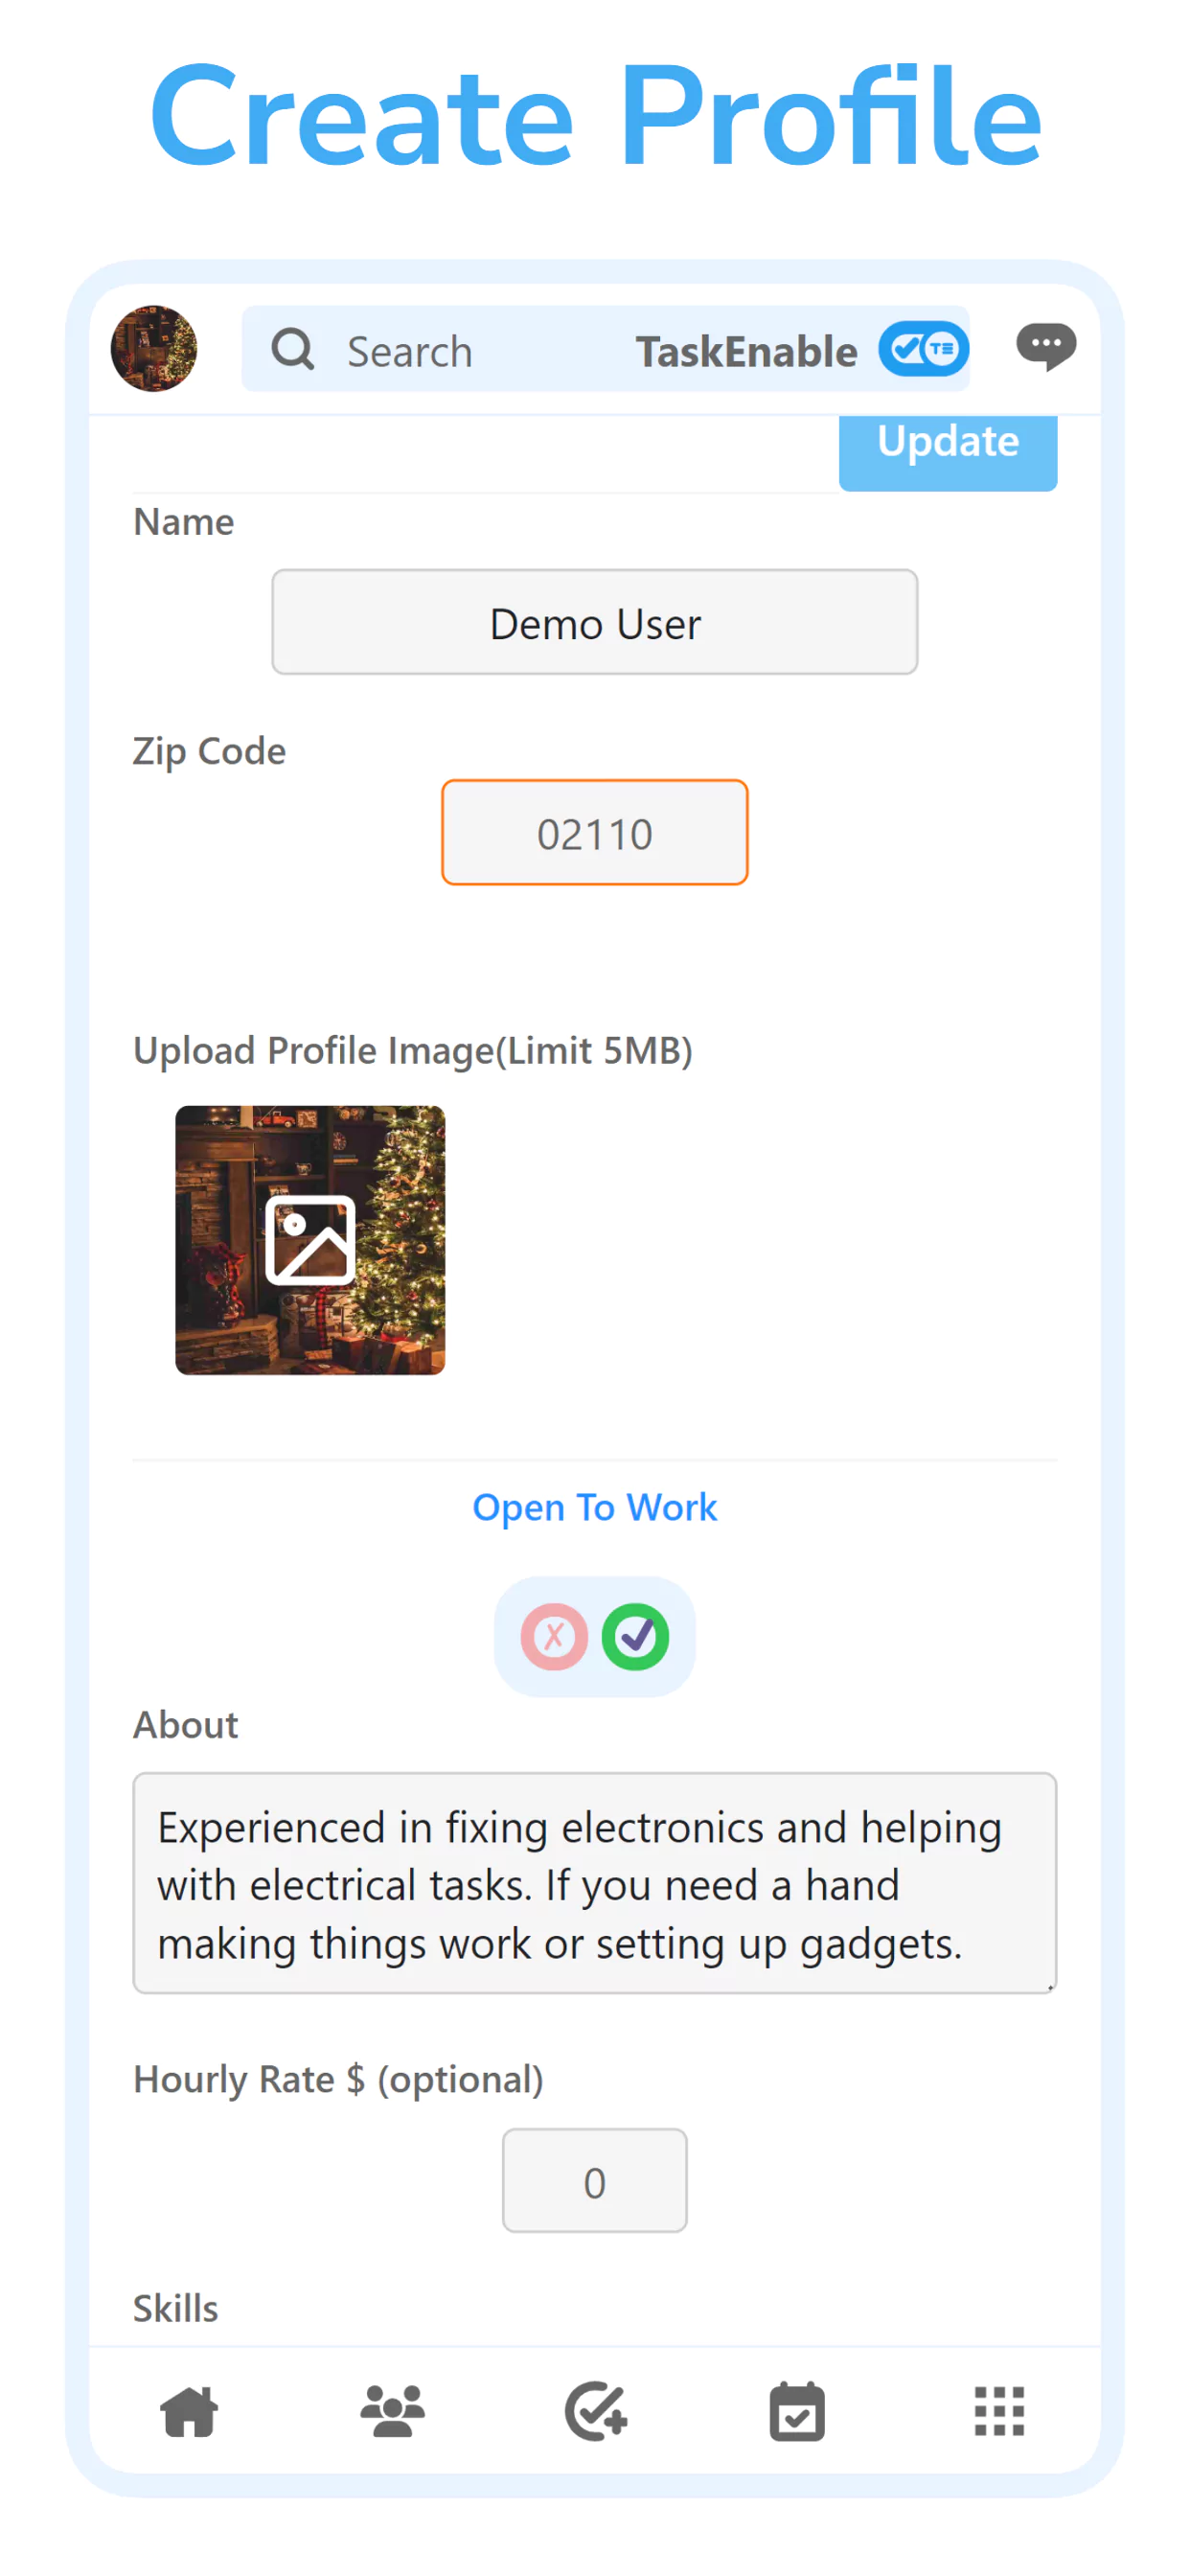Screen dimensions: 1190x2576
Task: Click the Name field with Demo User
Action: (x=594, y=622)
